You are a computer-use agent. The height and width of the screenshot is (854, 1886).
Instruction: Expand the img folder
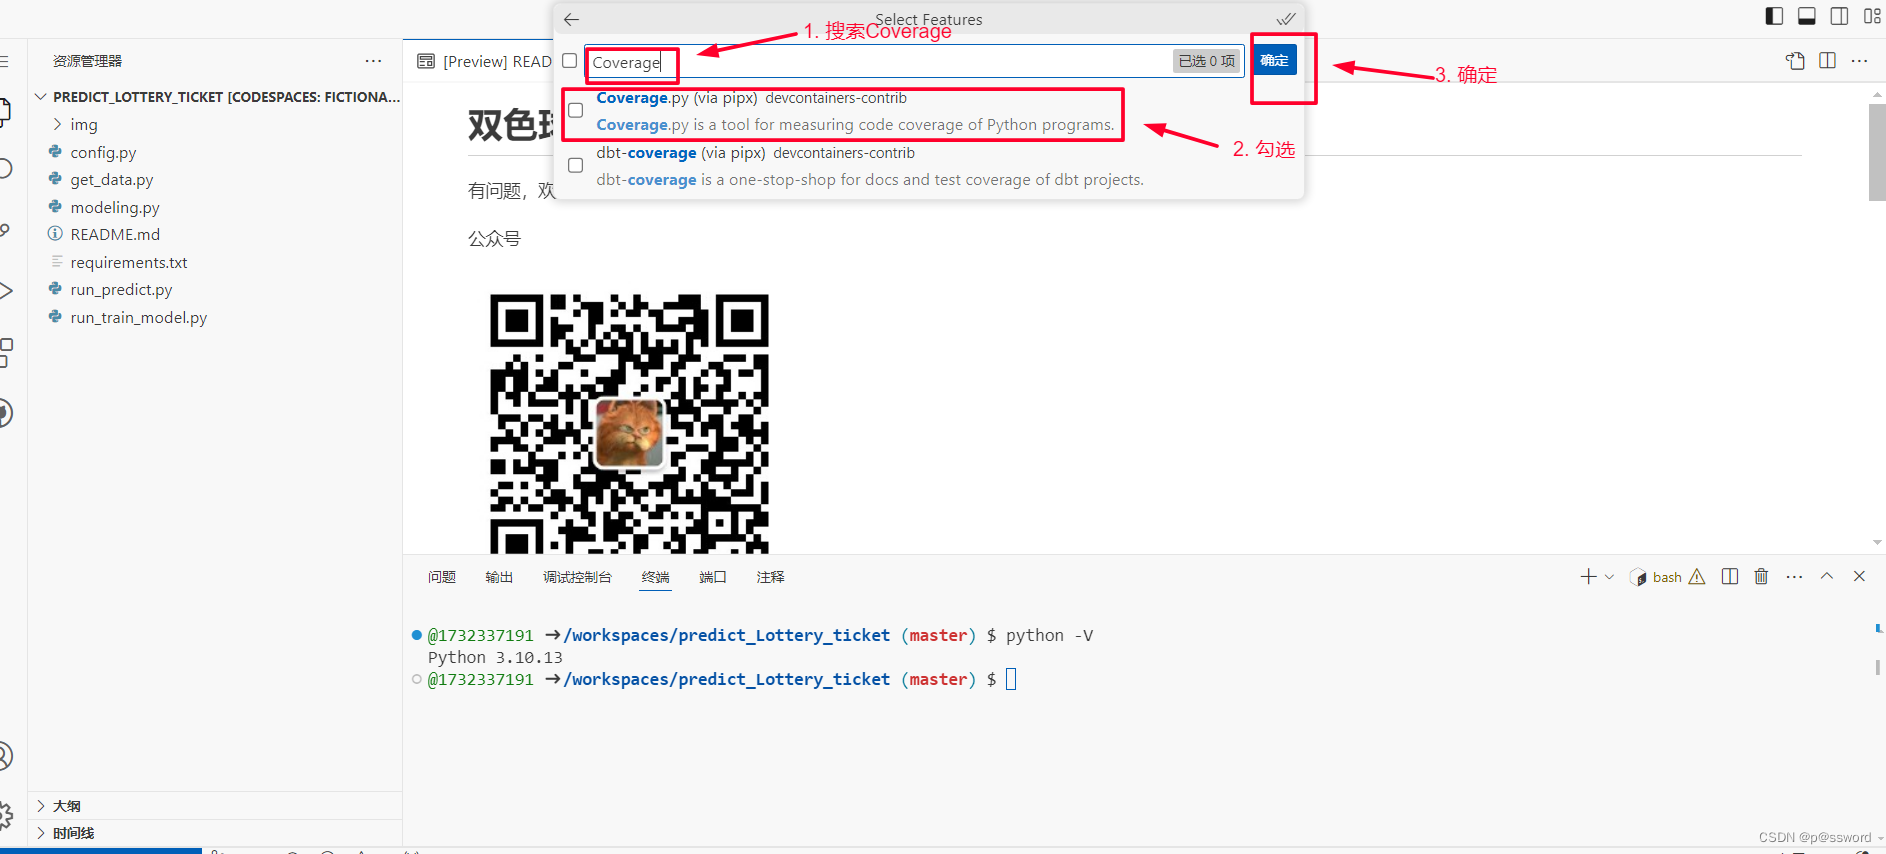click(58, 124)
